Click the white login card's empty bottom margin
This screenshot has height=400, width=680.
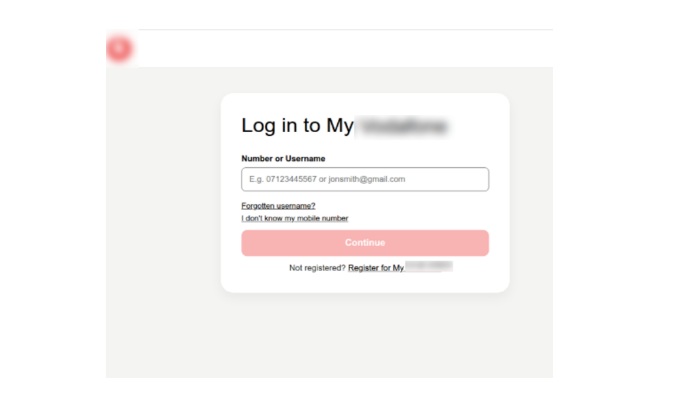point(365,283)
